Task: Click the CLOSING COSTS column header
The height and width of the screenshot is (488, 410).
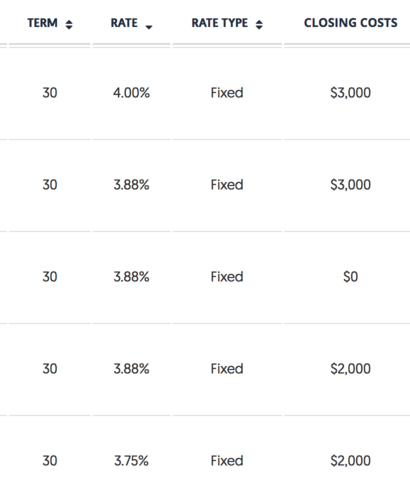Action: click(x=351, y=23)
